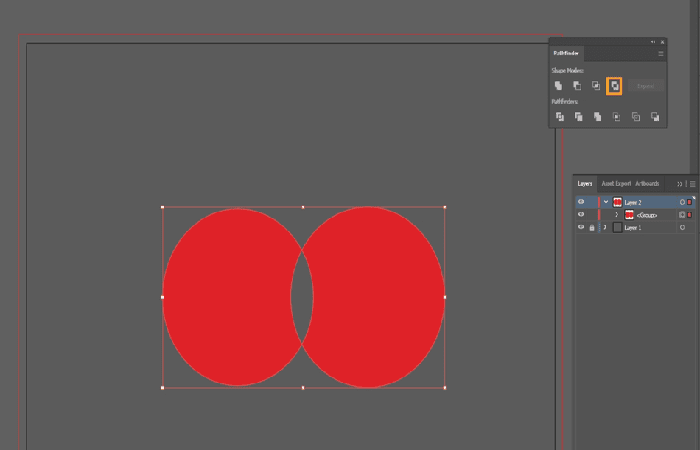Click the top-right bounding box handle
The image size is (700, 450).
445,207
